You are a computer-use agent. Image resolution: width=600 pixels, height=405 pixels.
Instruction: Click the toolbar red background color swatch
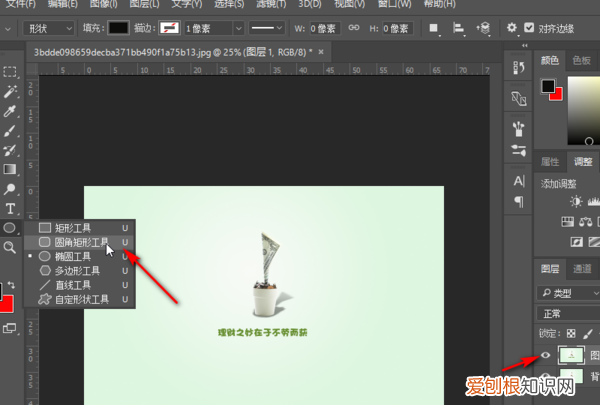click(x=7, y=304)
